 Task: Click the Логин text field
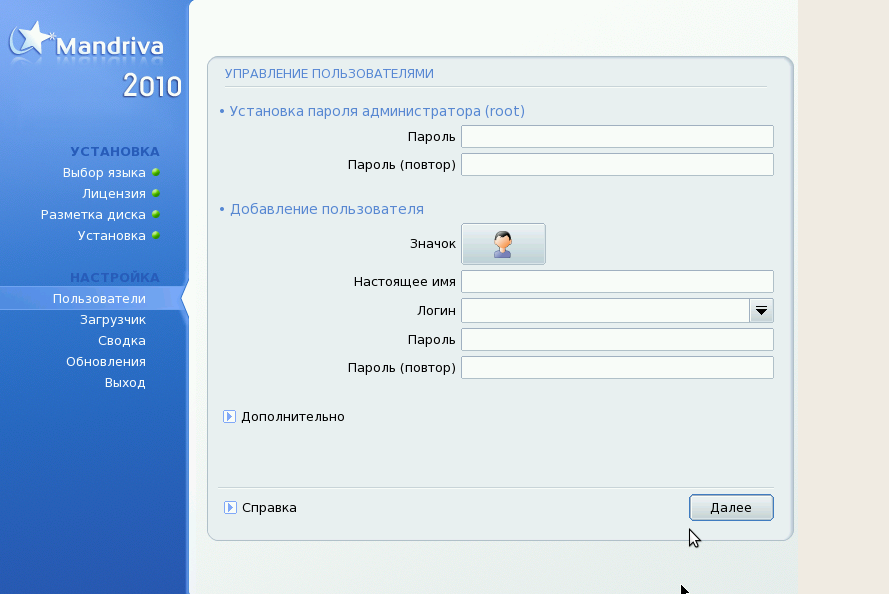point(606,311)
